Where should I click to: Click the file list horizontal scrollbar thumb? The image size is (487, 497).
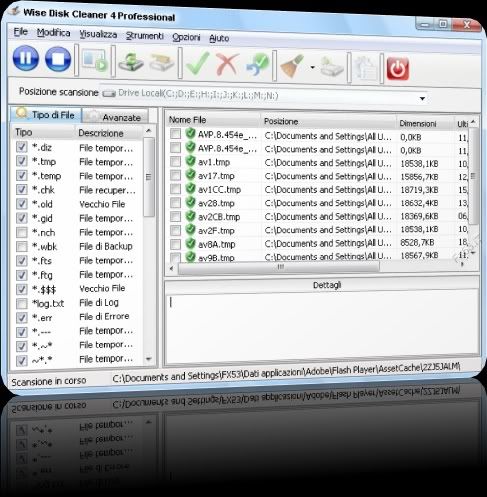(x=279, y=267)
